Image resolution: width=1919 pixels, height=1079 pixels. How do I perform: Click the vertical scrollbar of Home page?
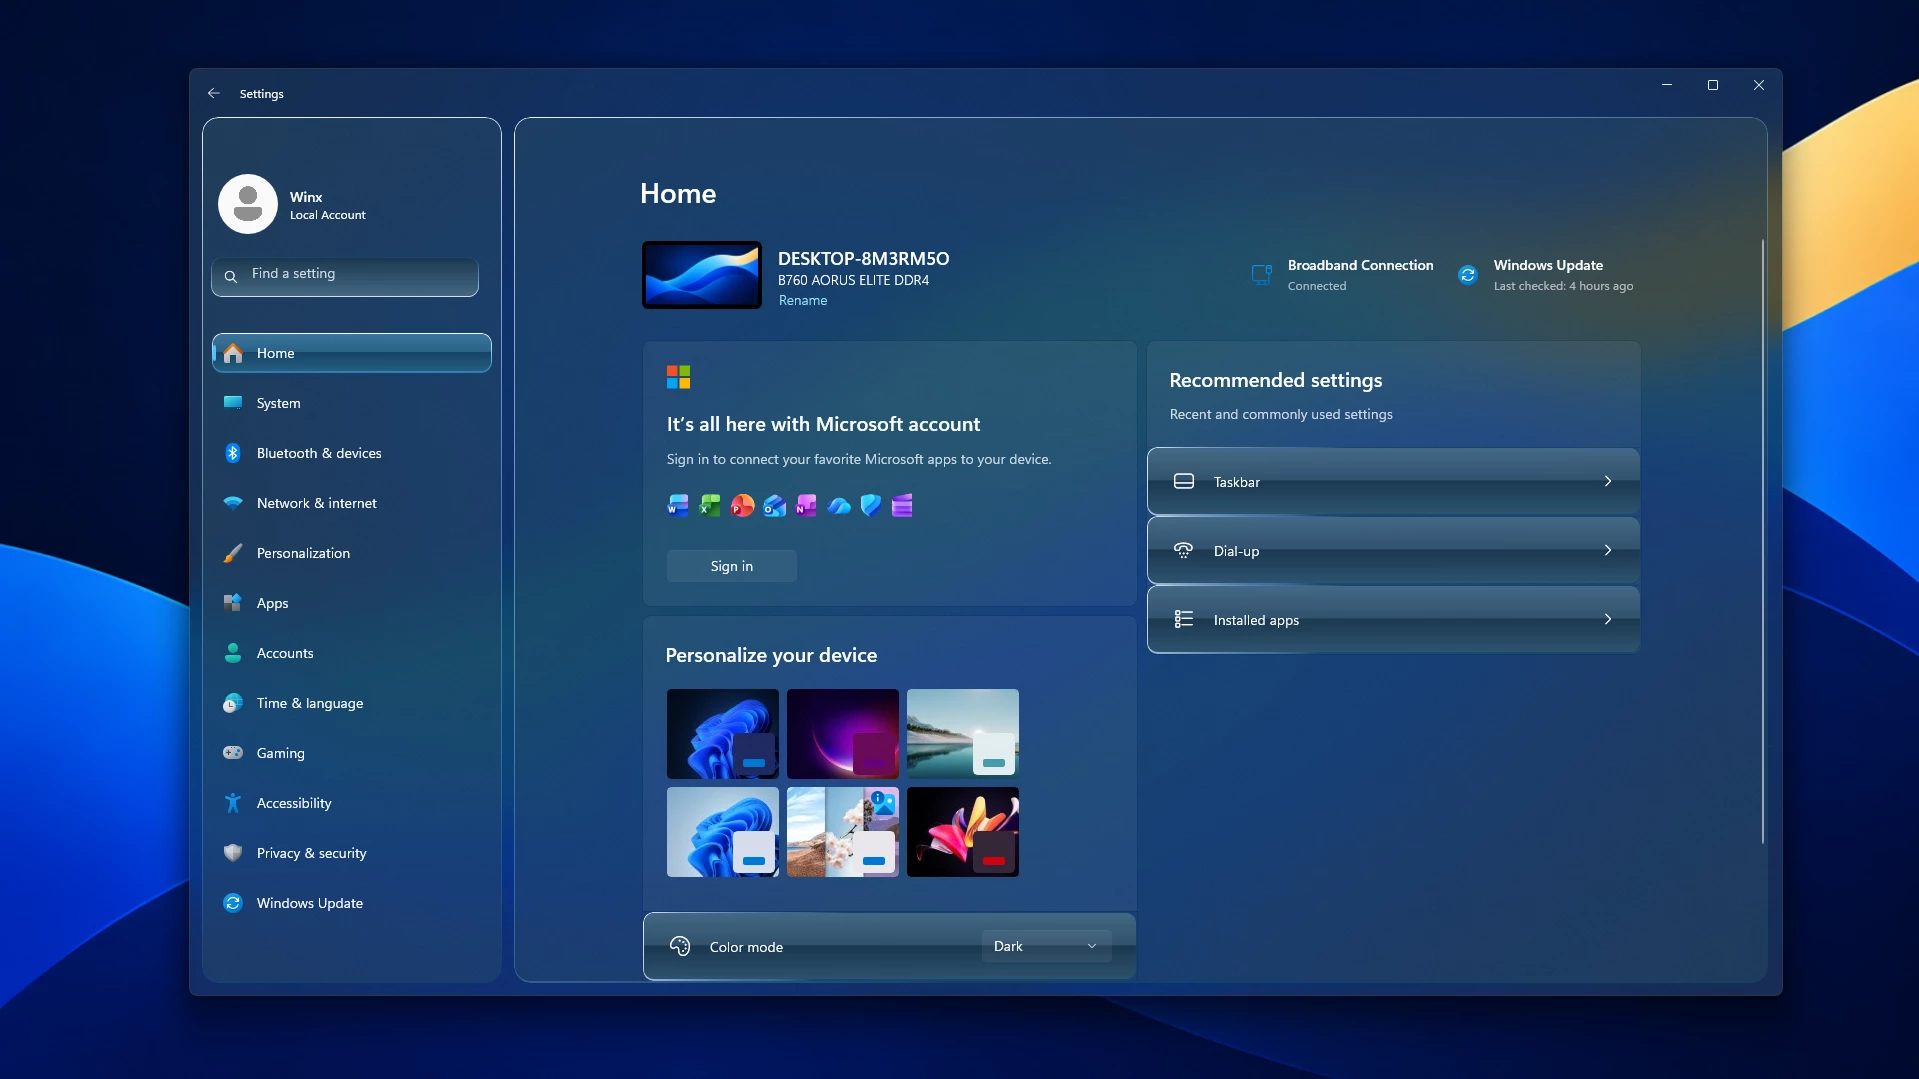tap(1762, 541)
